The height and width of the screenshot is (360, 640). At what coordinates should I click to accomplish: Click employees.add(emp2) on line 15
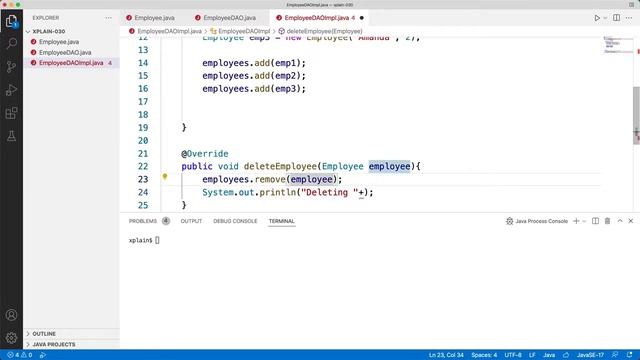point(253,76)
